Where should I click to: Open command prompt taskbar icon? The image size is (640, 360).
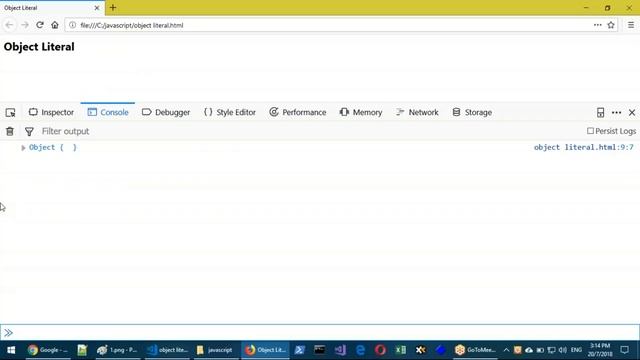pyautogui.click(x=320, y=350)
